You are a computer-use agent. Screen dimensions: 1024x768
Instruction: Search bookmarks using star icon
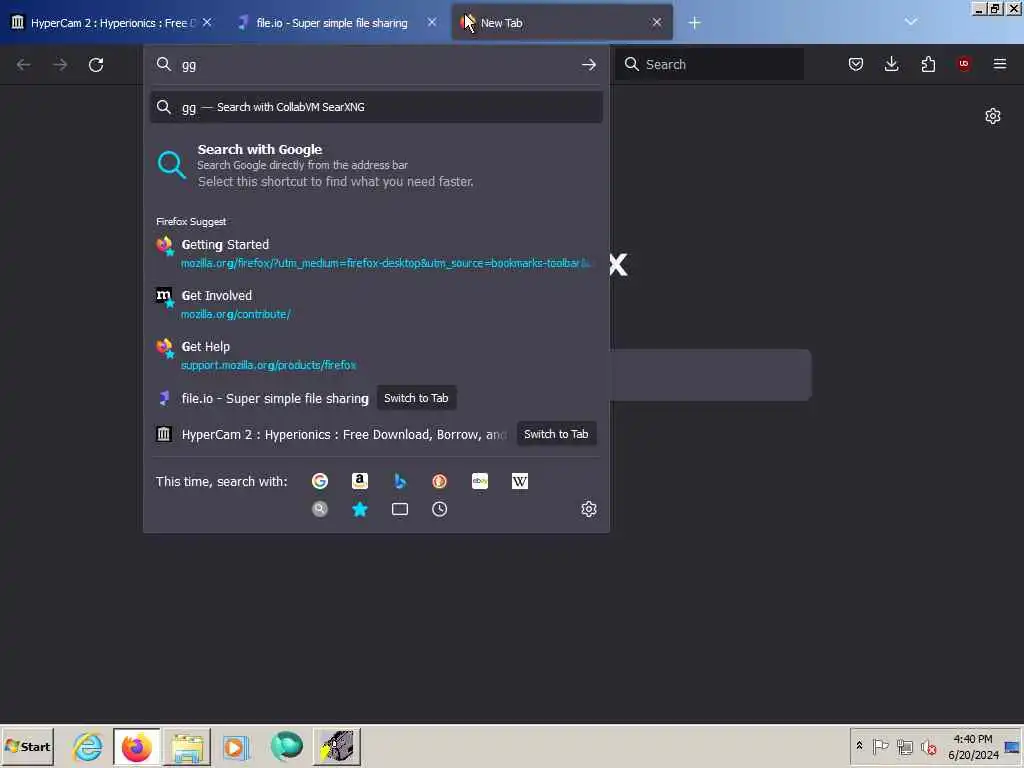(360, 509)
